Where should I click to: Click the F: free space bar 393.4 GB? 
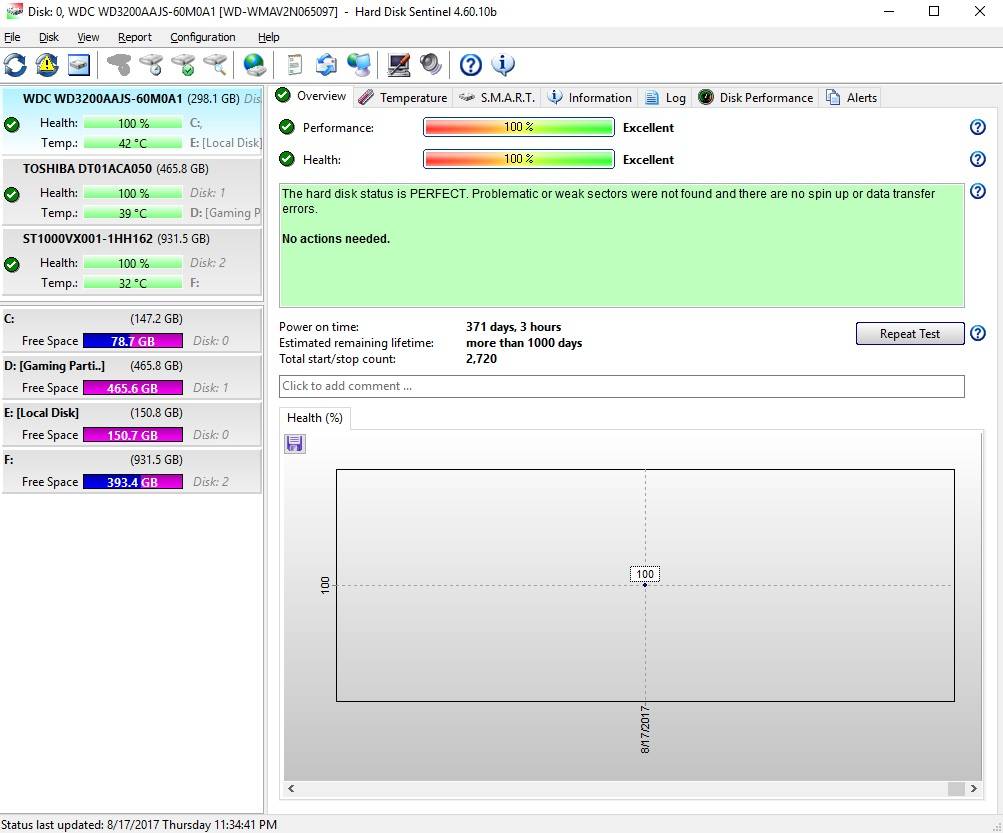[x=133, y=482]
